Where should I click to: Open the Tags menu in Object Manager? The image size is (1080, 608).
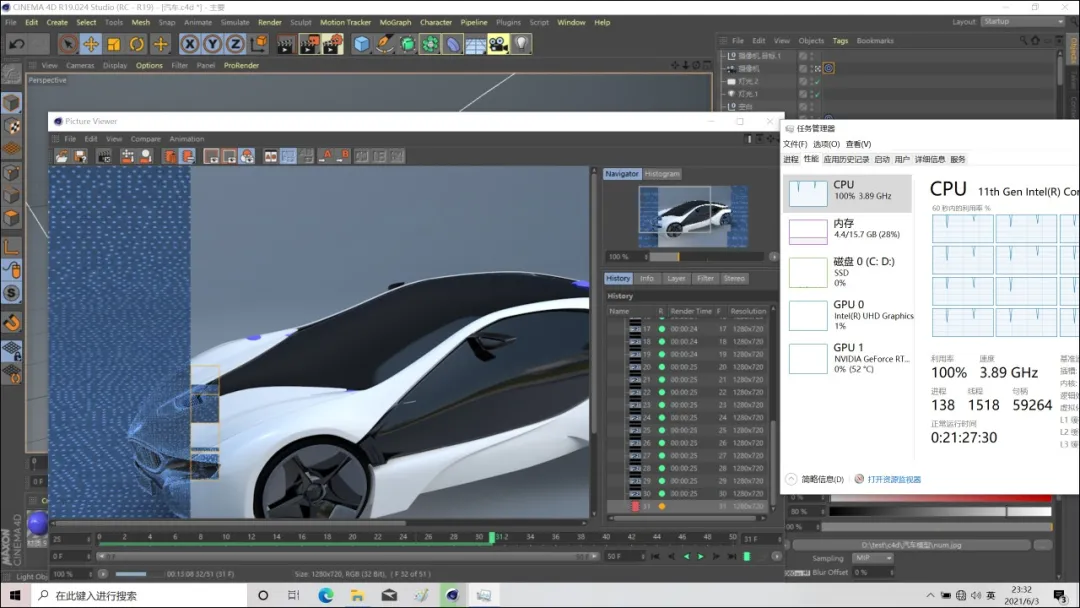[x=840, y=41]
